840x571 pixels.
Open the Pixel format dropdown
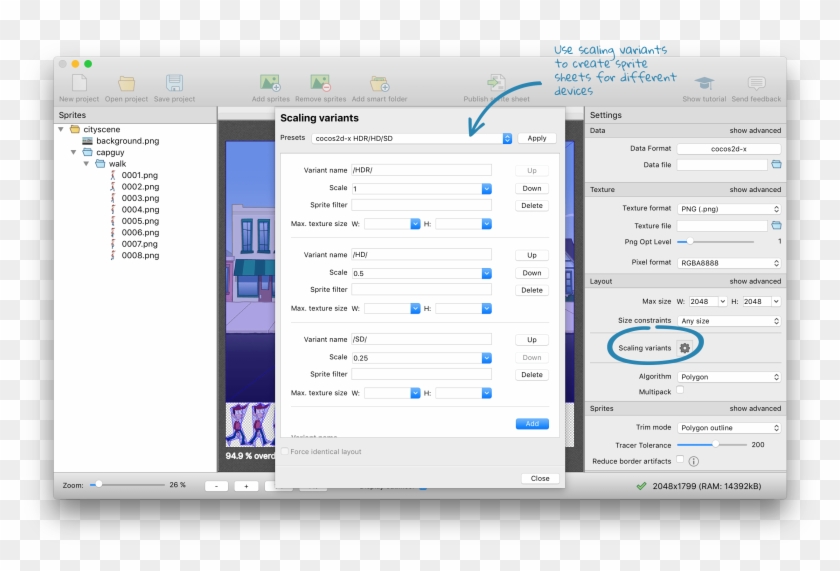[729, 263]
